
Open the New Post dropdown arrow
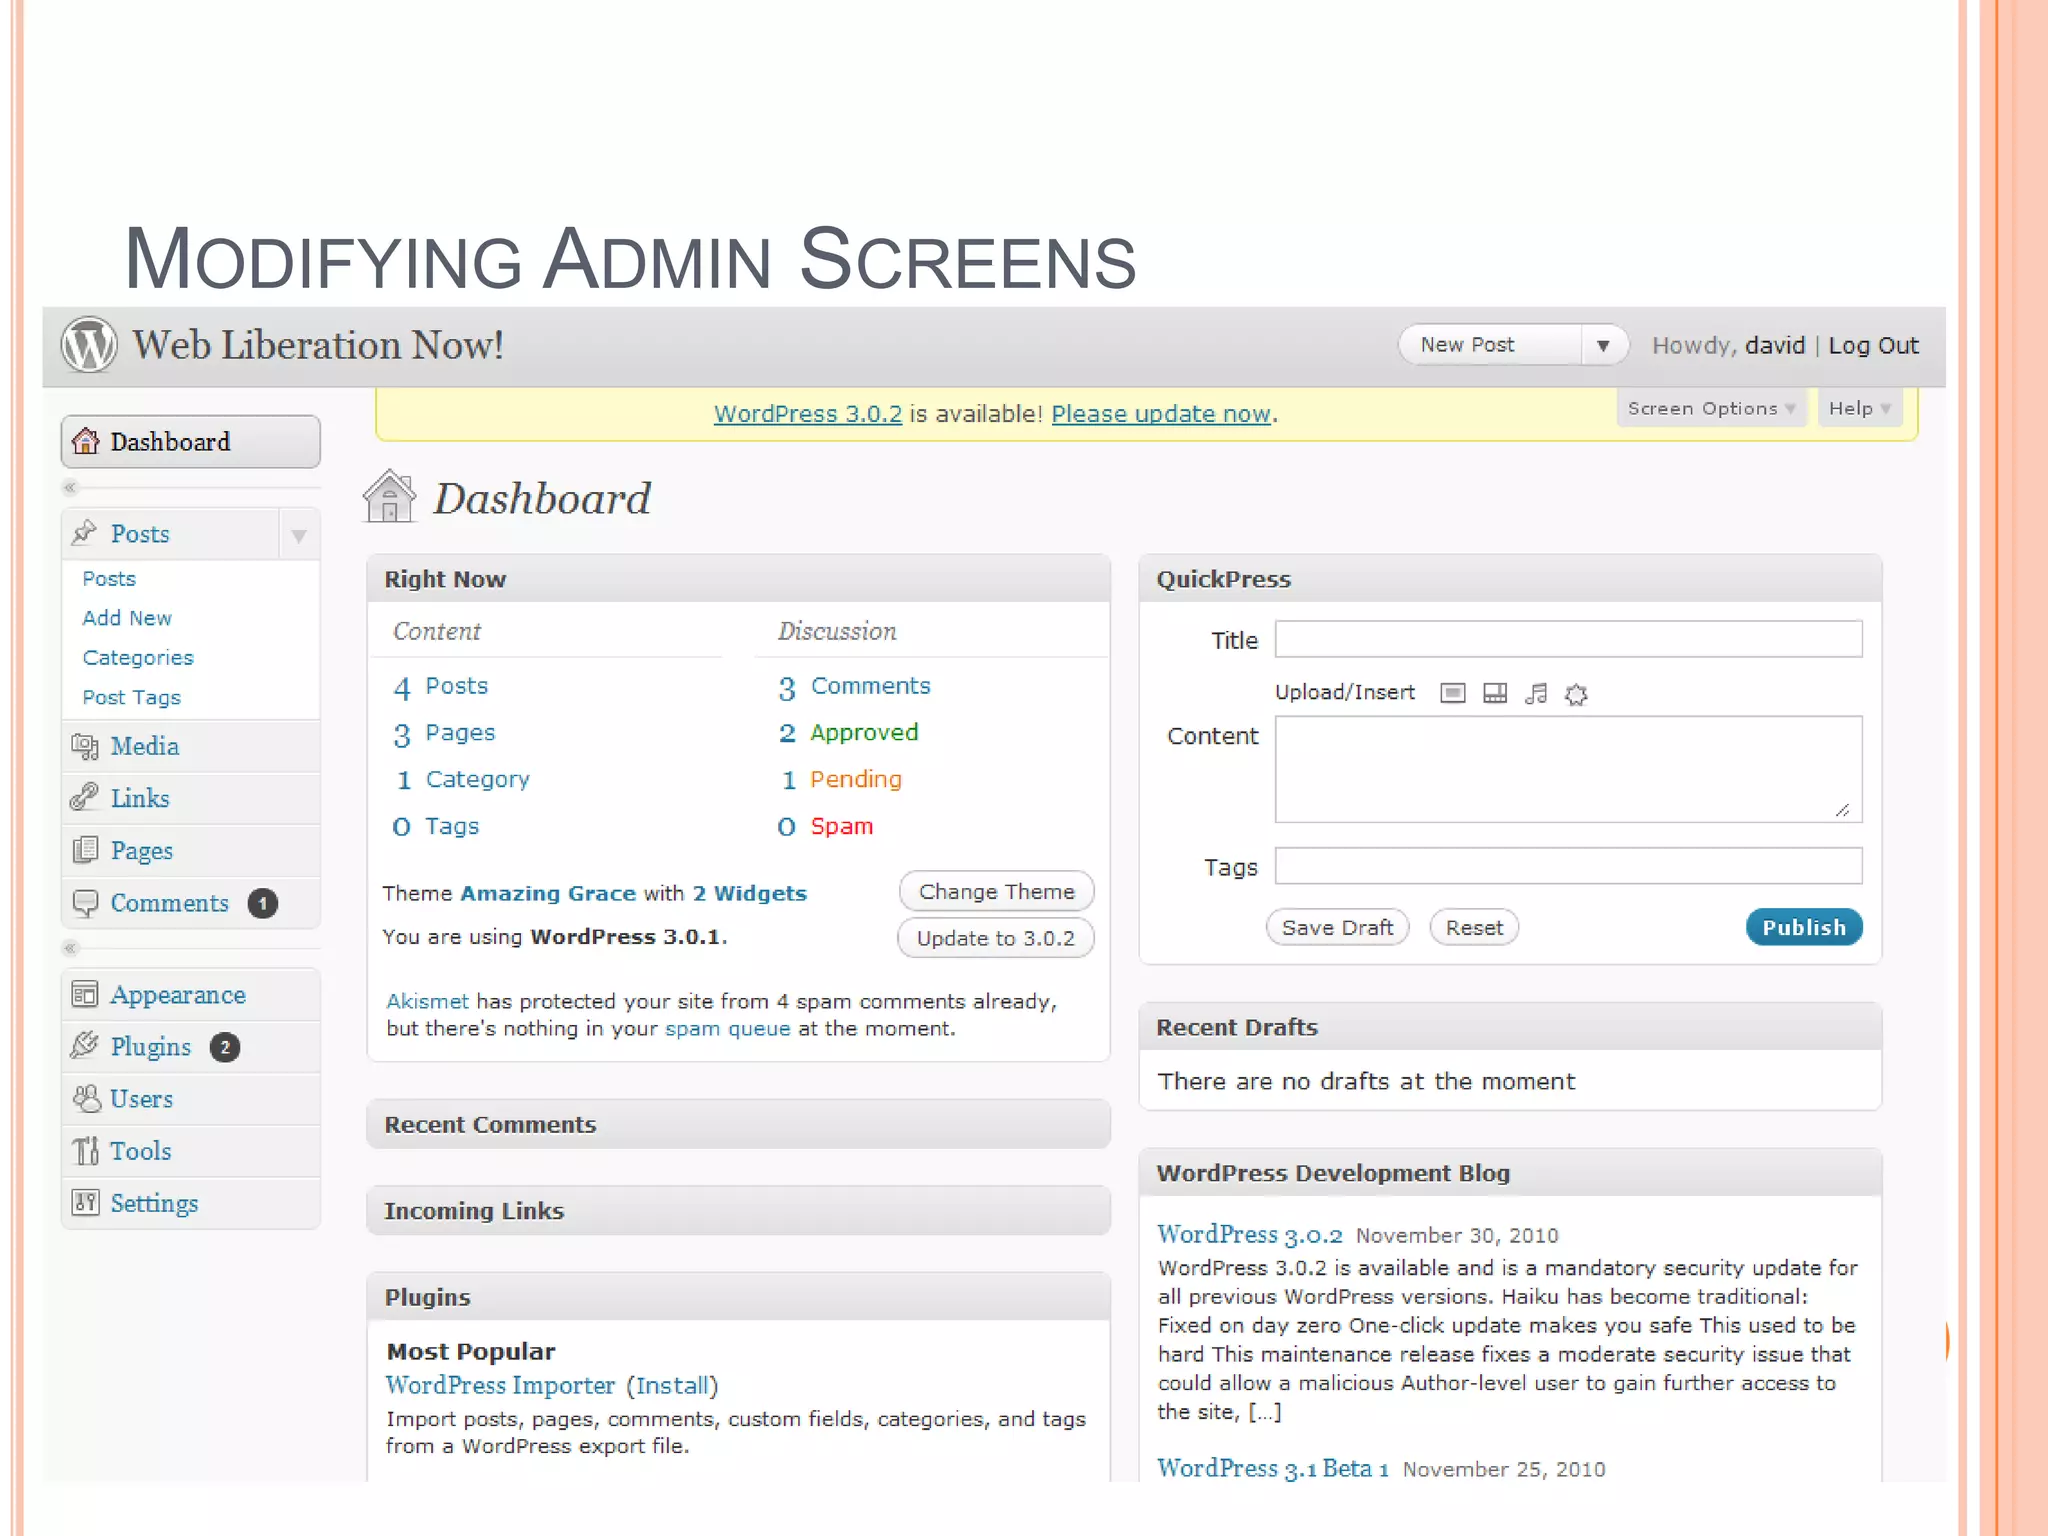point(1603,345)
